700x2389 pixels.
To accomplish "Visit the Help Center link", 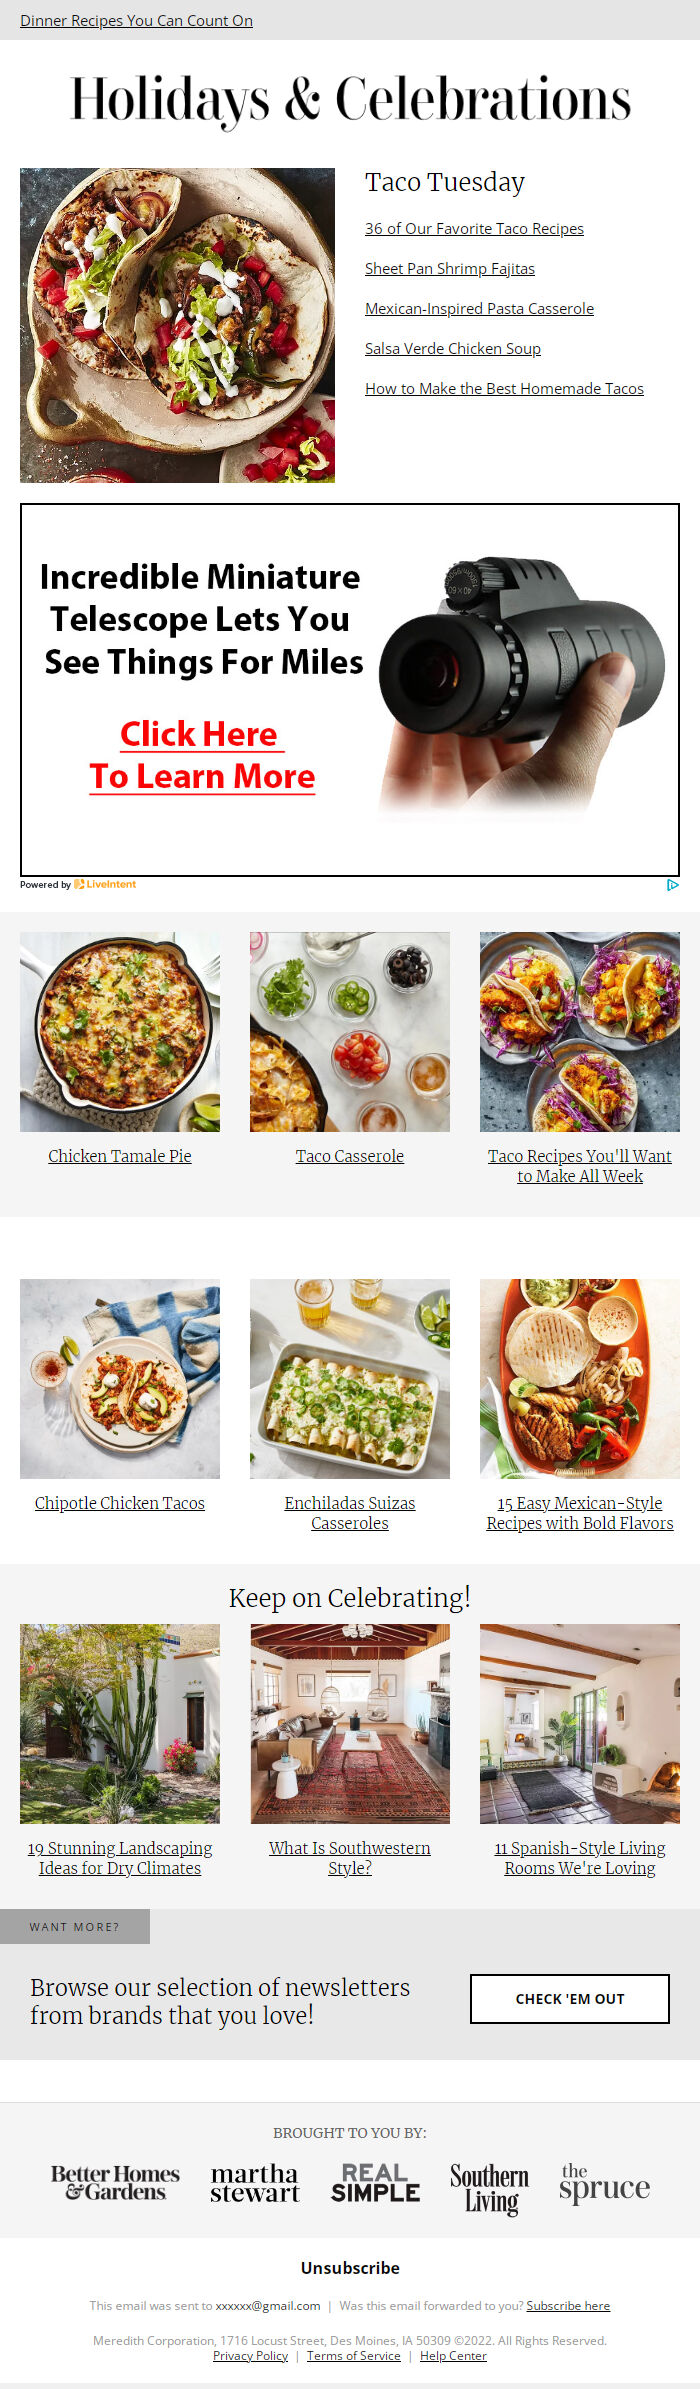I will (453, 2356).
